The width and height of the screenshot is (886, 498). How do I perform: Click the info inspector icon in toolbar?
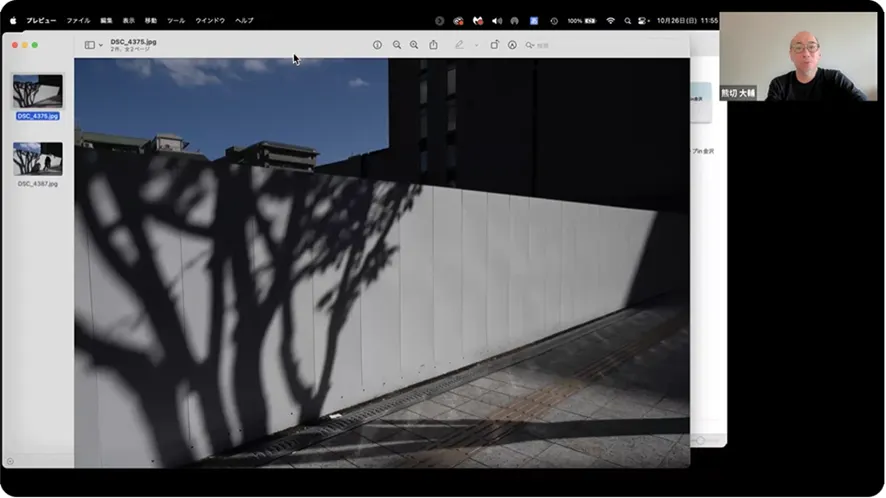(377, 45)
